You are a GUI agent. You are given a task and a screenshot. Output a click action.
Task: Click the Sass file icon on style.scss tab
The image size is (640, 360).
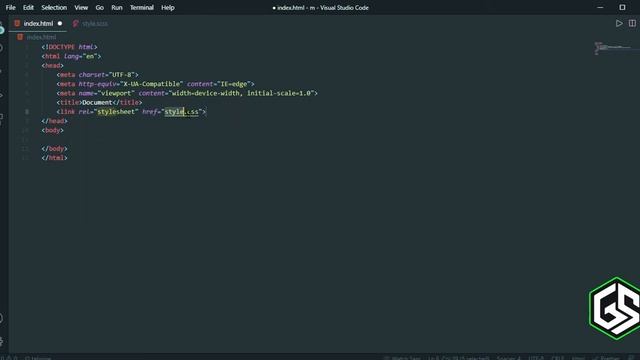[75, 24]
